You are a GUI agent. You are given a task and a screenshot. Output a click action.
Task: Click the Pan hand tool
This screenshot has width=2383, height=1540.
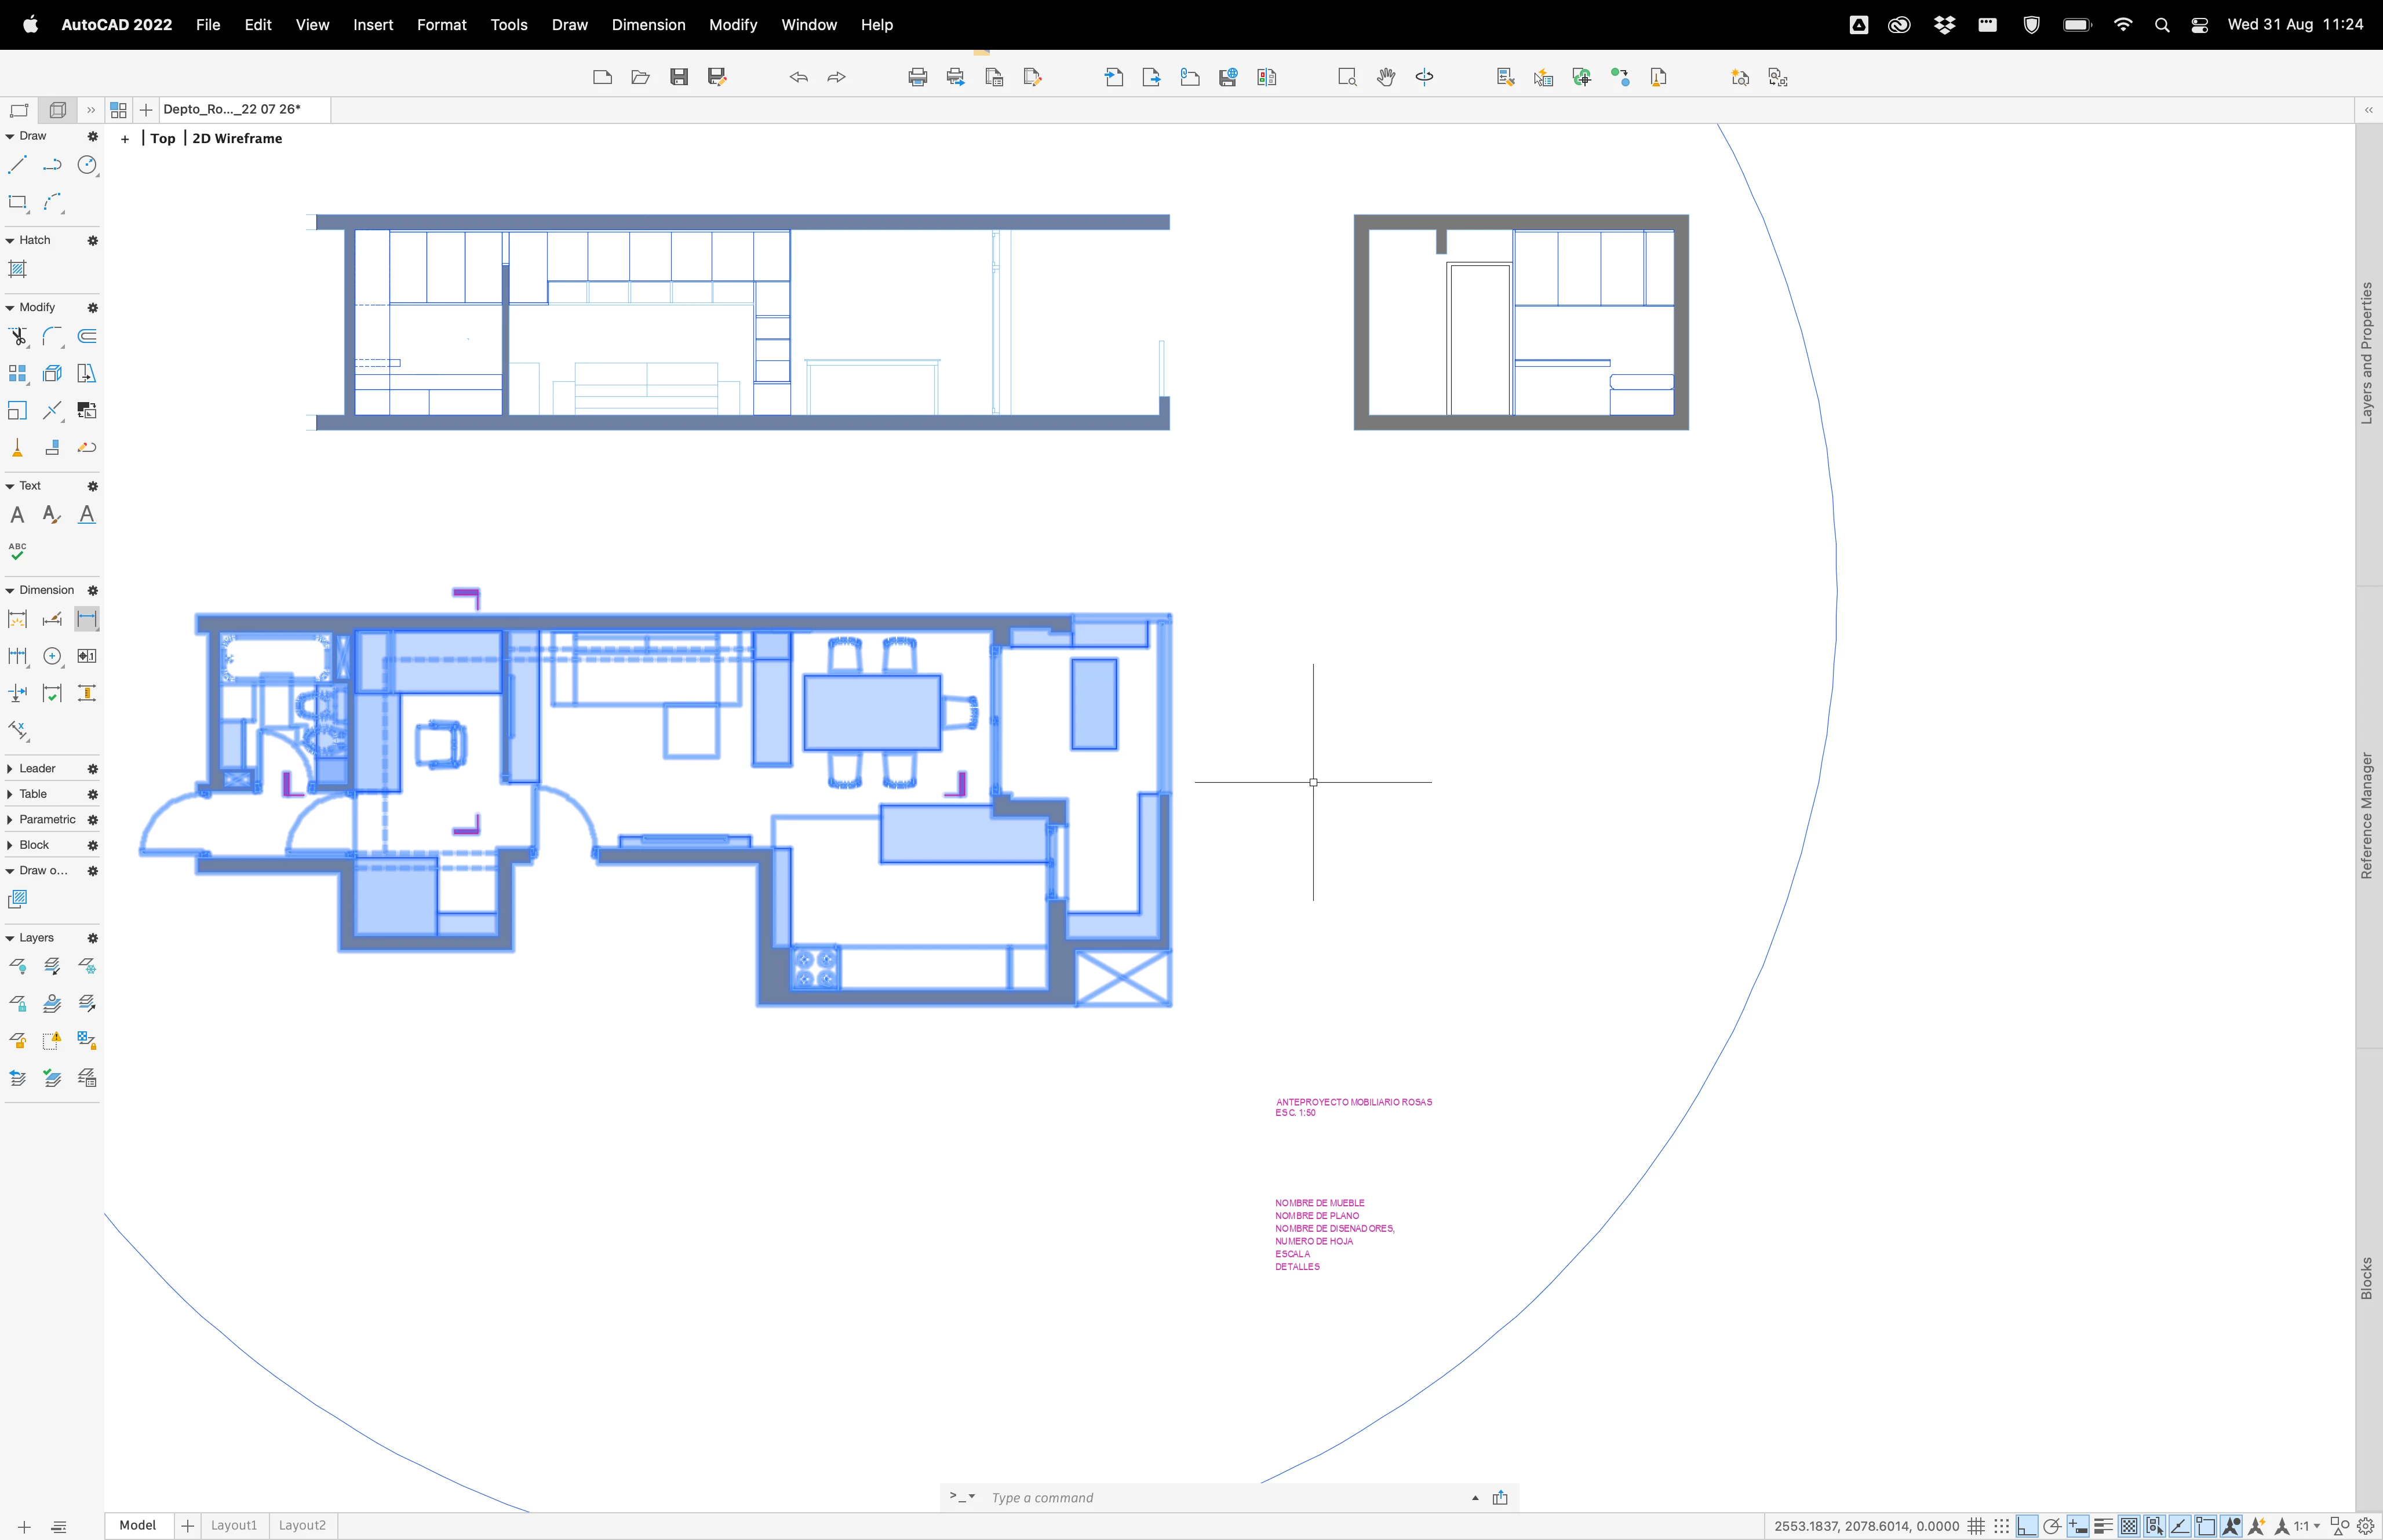pos(1385,77)
